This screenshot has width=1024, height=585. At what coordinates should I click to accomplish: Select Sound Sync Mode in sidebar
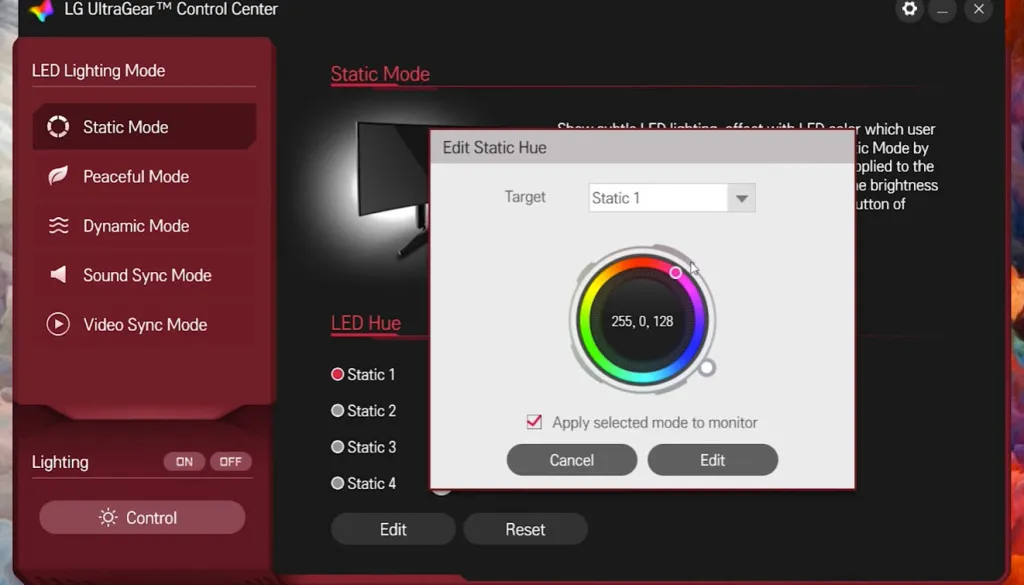click(x=147, y=275)
